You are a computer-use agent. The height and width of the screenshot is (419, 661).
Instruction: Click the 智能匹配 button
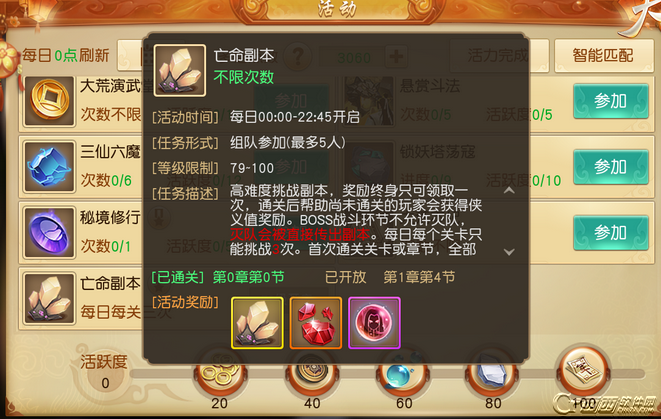tap(603, 56)
